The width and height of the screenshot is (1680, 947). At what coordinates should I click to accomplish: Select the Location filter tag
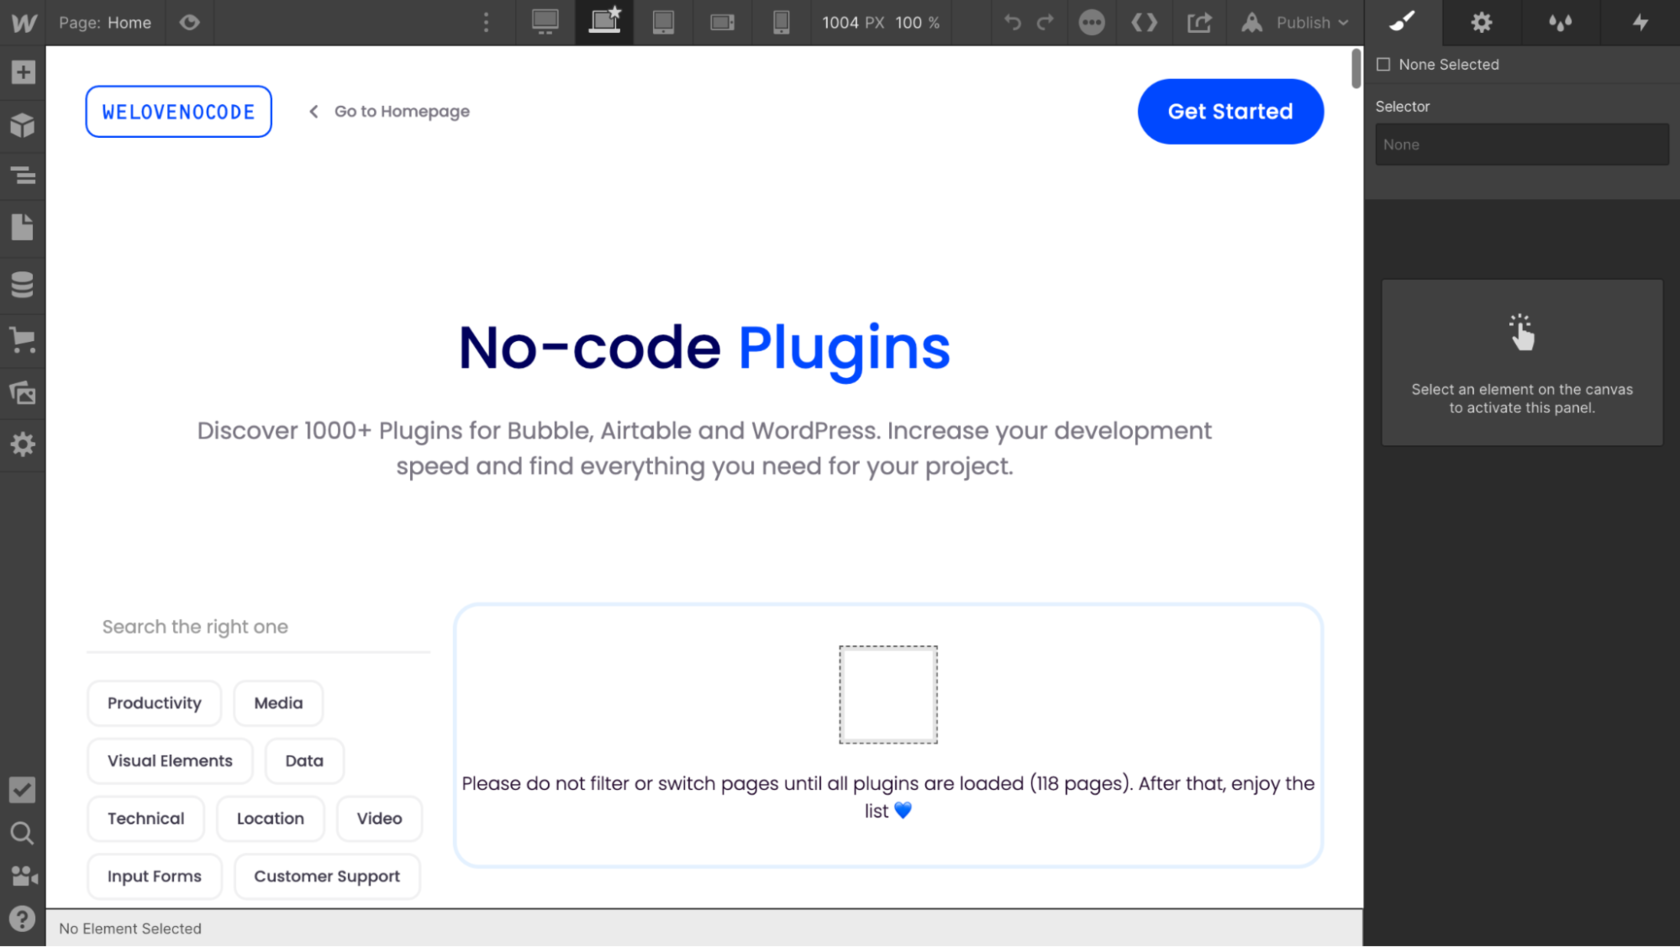271,818
